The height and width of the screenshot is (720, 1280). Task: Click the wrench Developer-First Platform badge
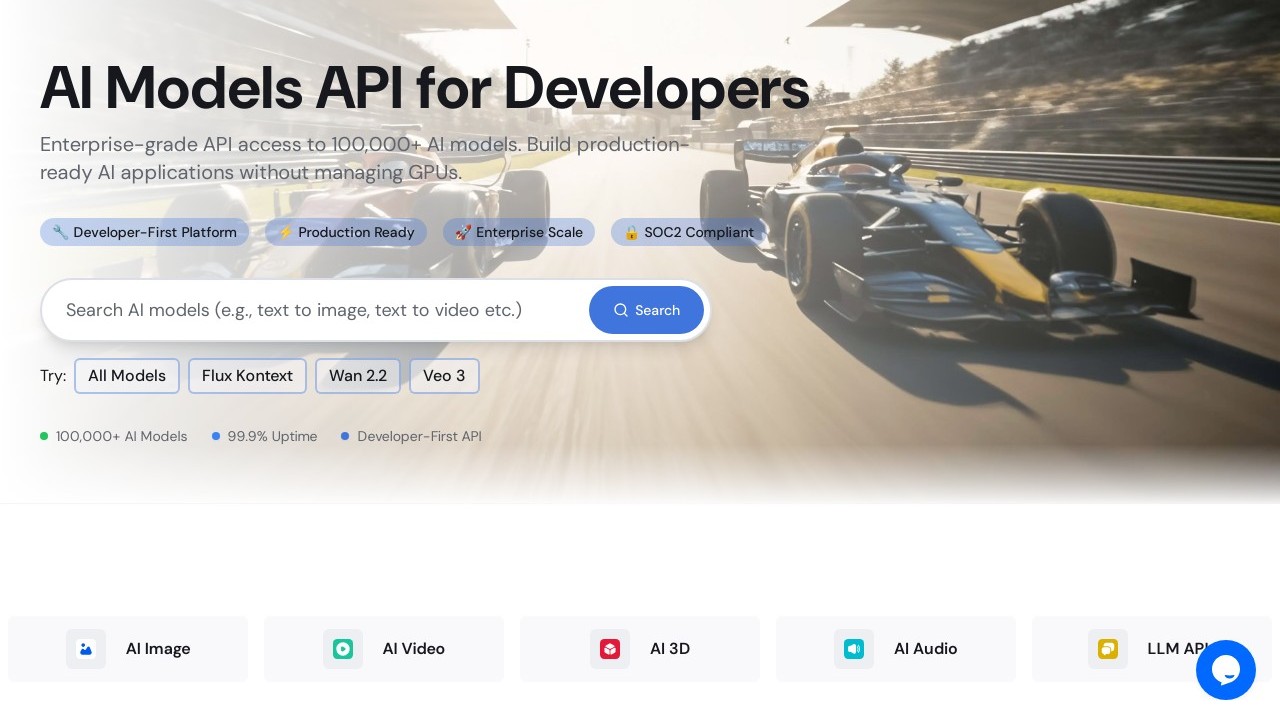click(x=145, y=232)
